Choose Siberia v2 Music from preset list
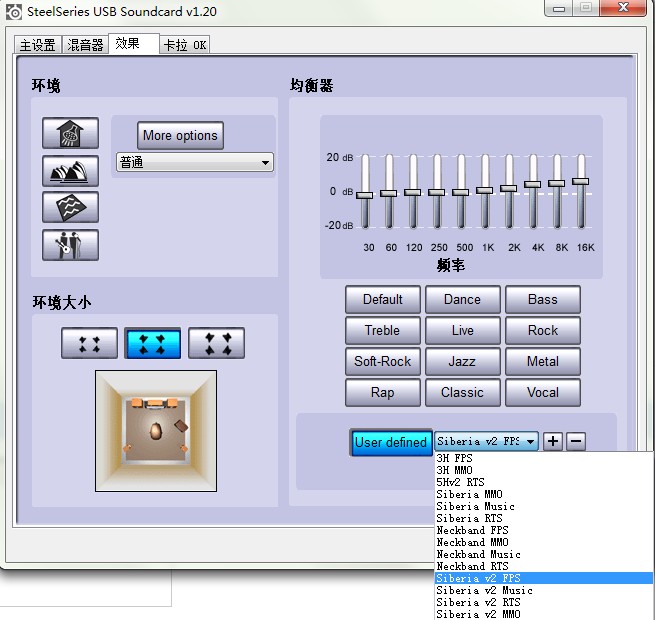655x620 pixels. pyautogui.click(x=544, y=590)
